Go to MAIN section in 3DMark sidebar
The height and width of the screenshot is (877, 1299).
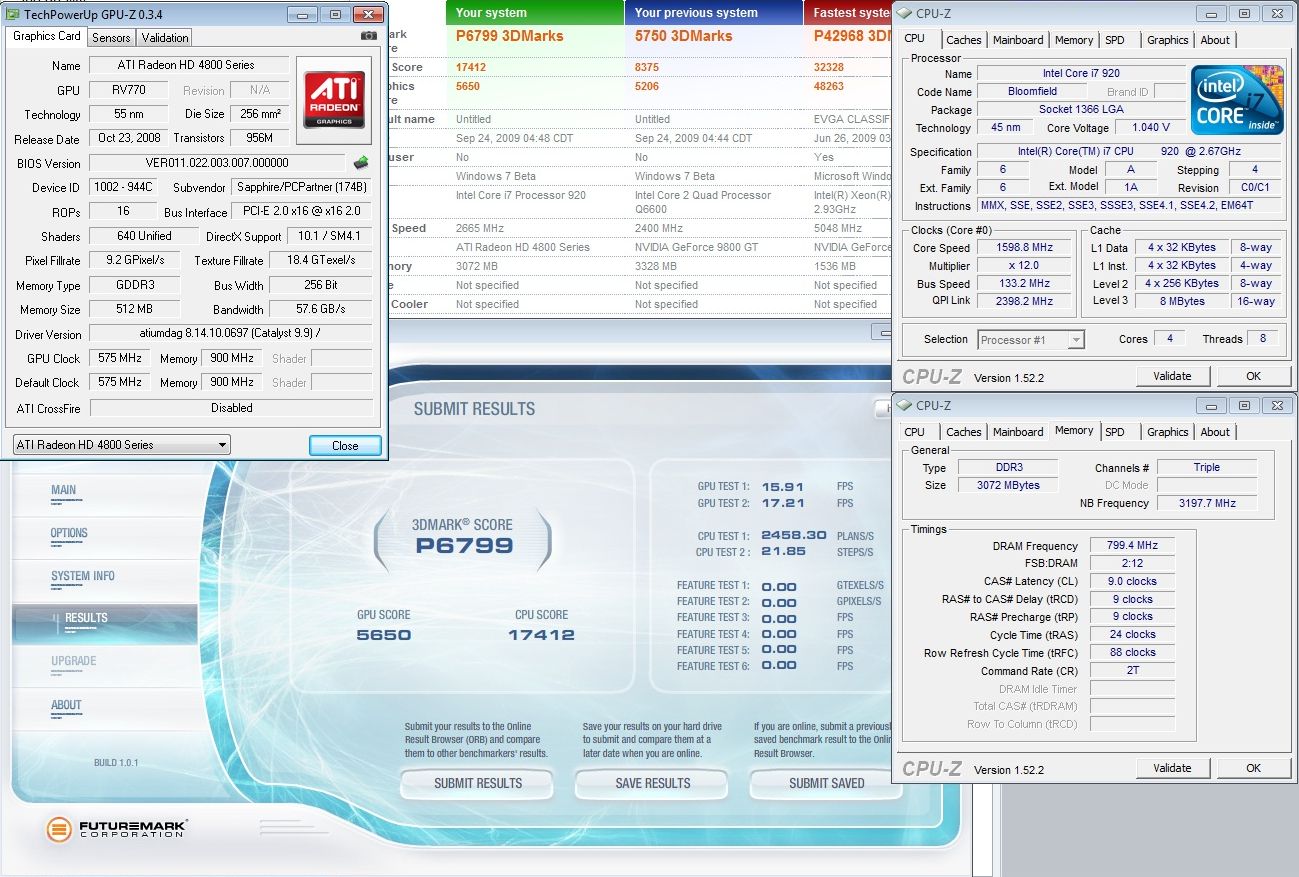coord(64,492)
